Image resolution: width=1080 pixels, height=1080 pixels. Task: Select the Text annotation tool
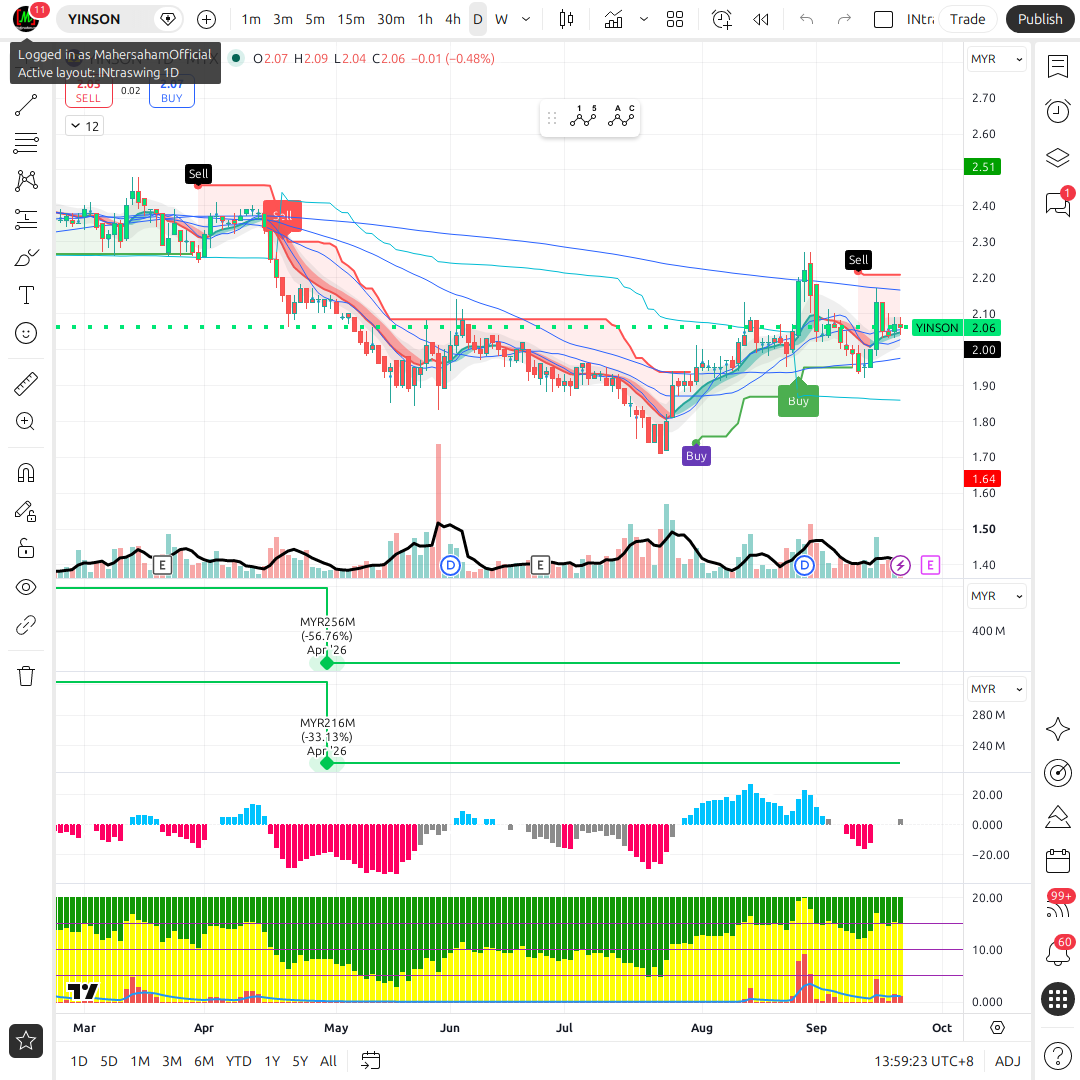click(x=26, y=295)
